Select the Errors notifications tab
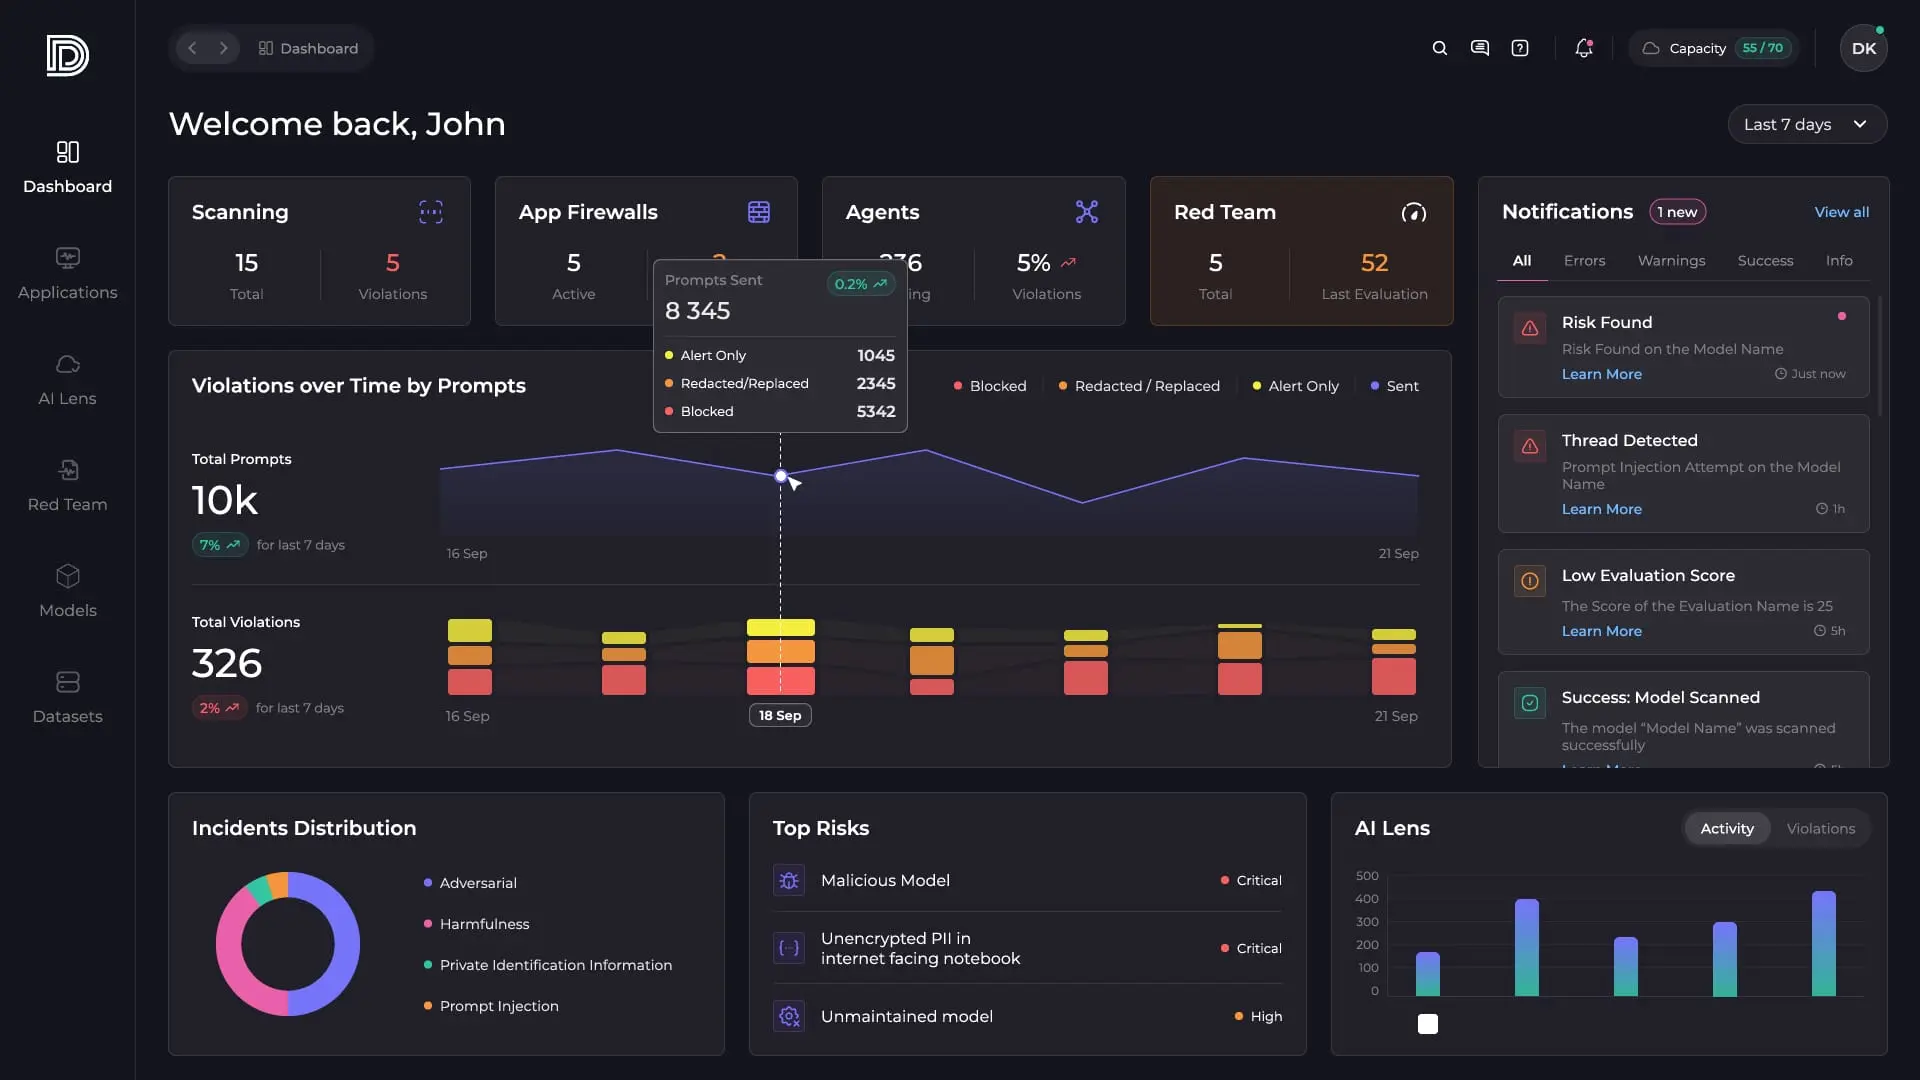The width and height of the screenshot is (1920, 1080). [1584, 261]
